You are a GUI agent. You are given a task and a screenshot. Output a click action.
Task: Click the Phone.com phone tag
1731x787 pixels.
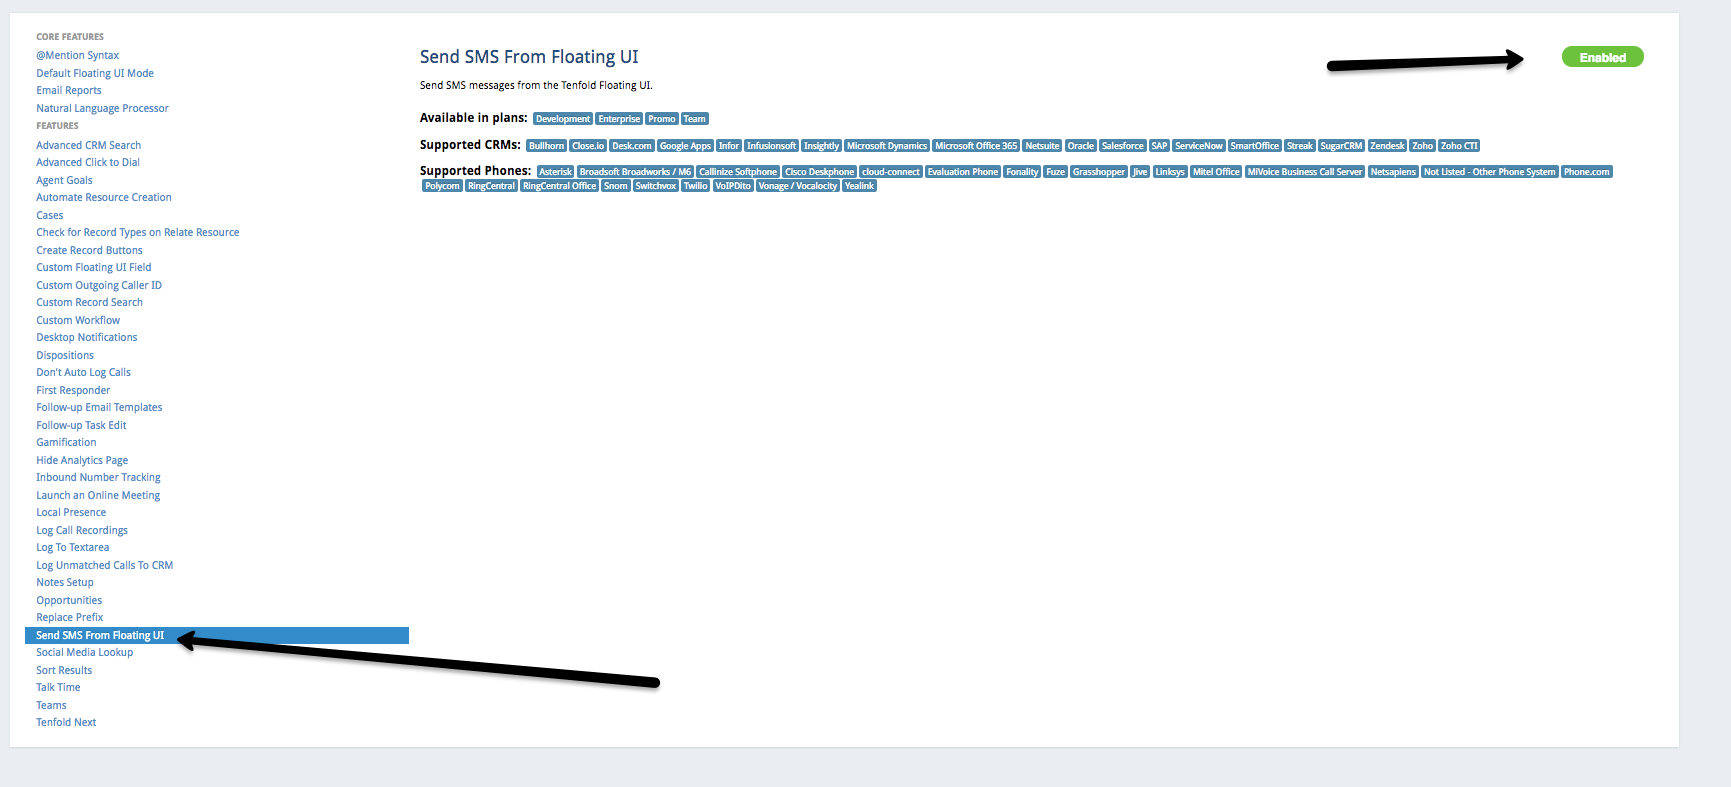1587,172
